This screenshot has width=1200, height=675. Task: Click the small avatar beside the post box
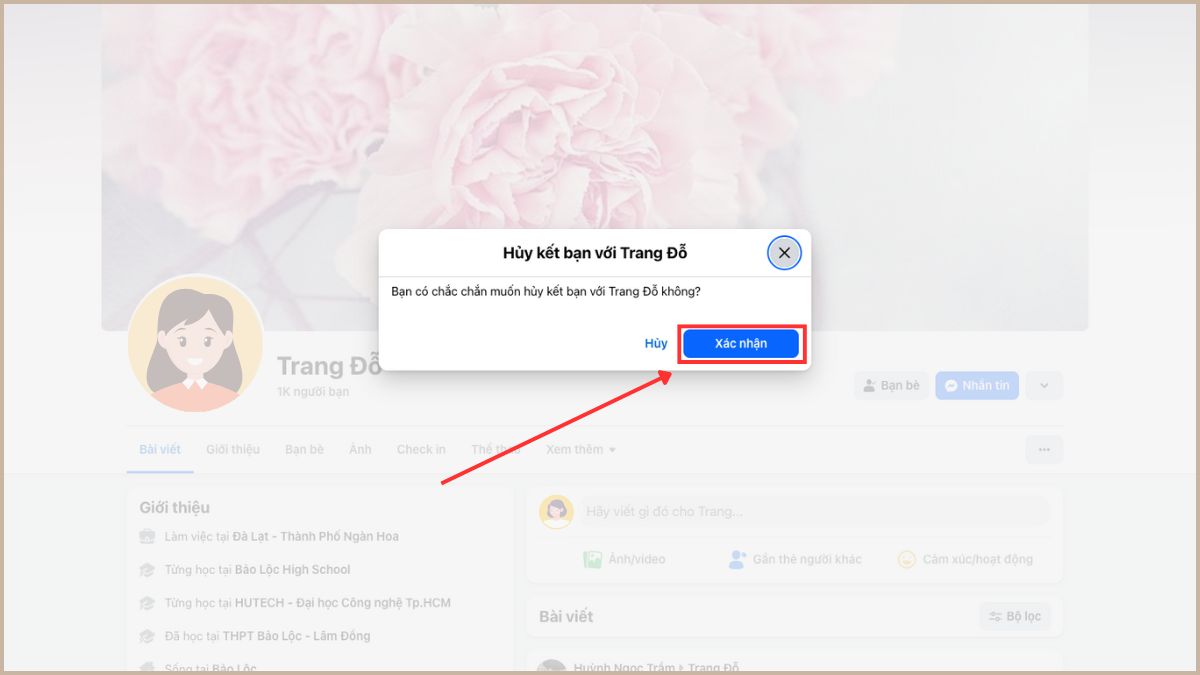(x=556, y=511)
